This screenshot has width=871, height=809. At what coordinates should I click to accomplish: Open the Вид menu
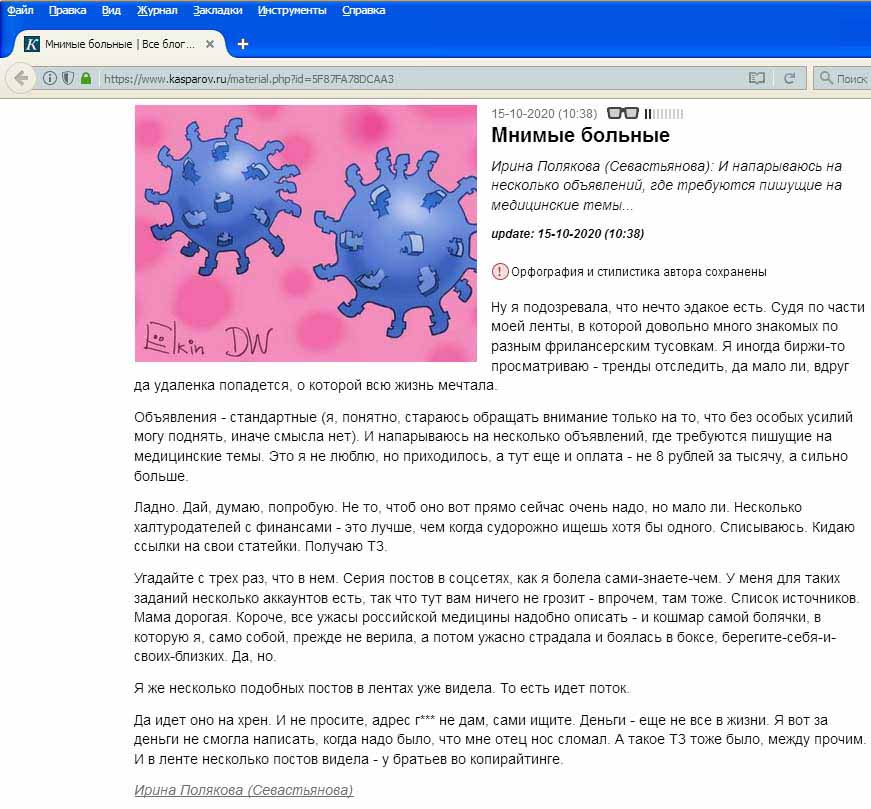pos(111,10)
